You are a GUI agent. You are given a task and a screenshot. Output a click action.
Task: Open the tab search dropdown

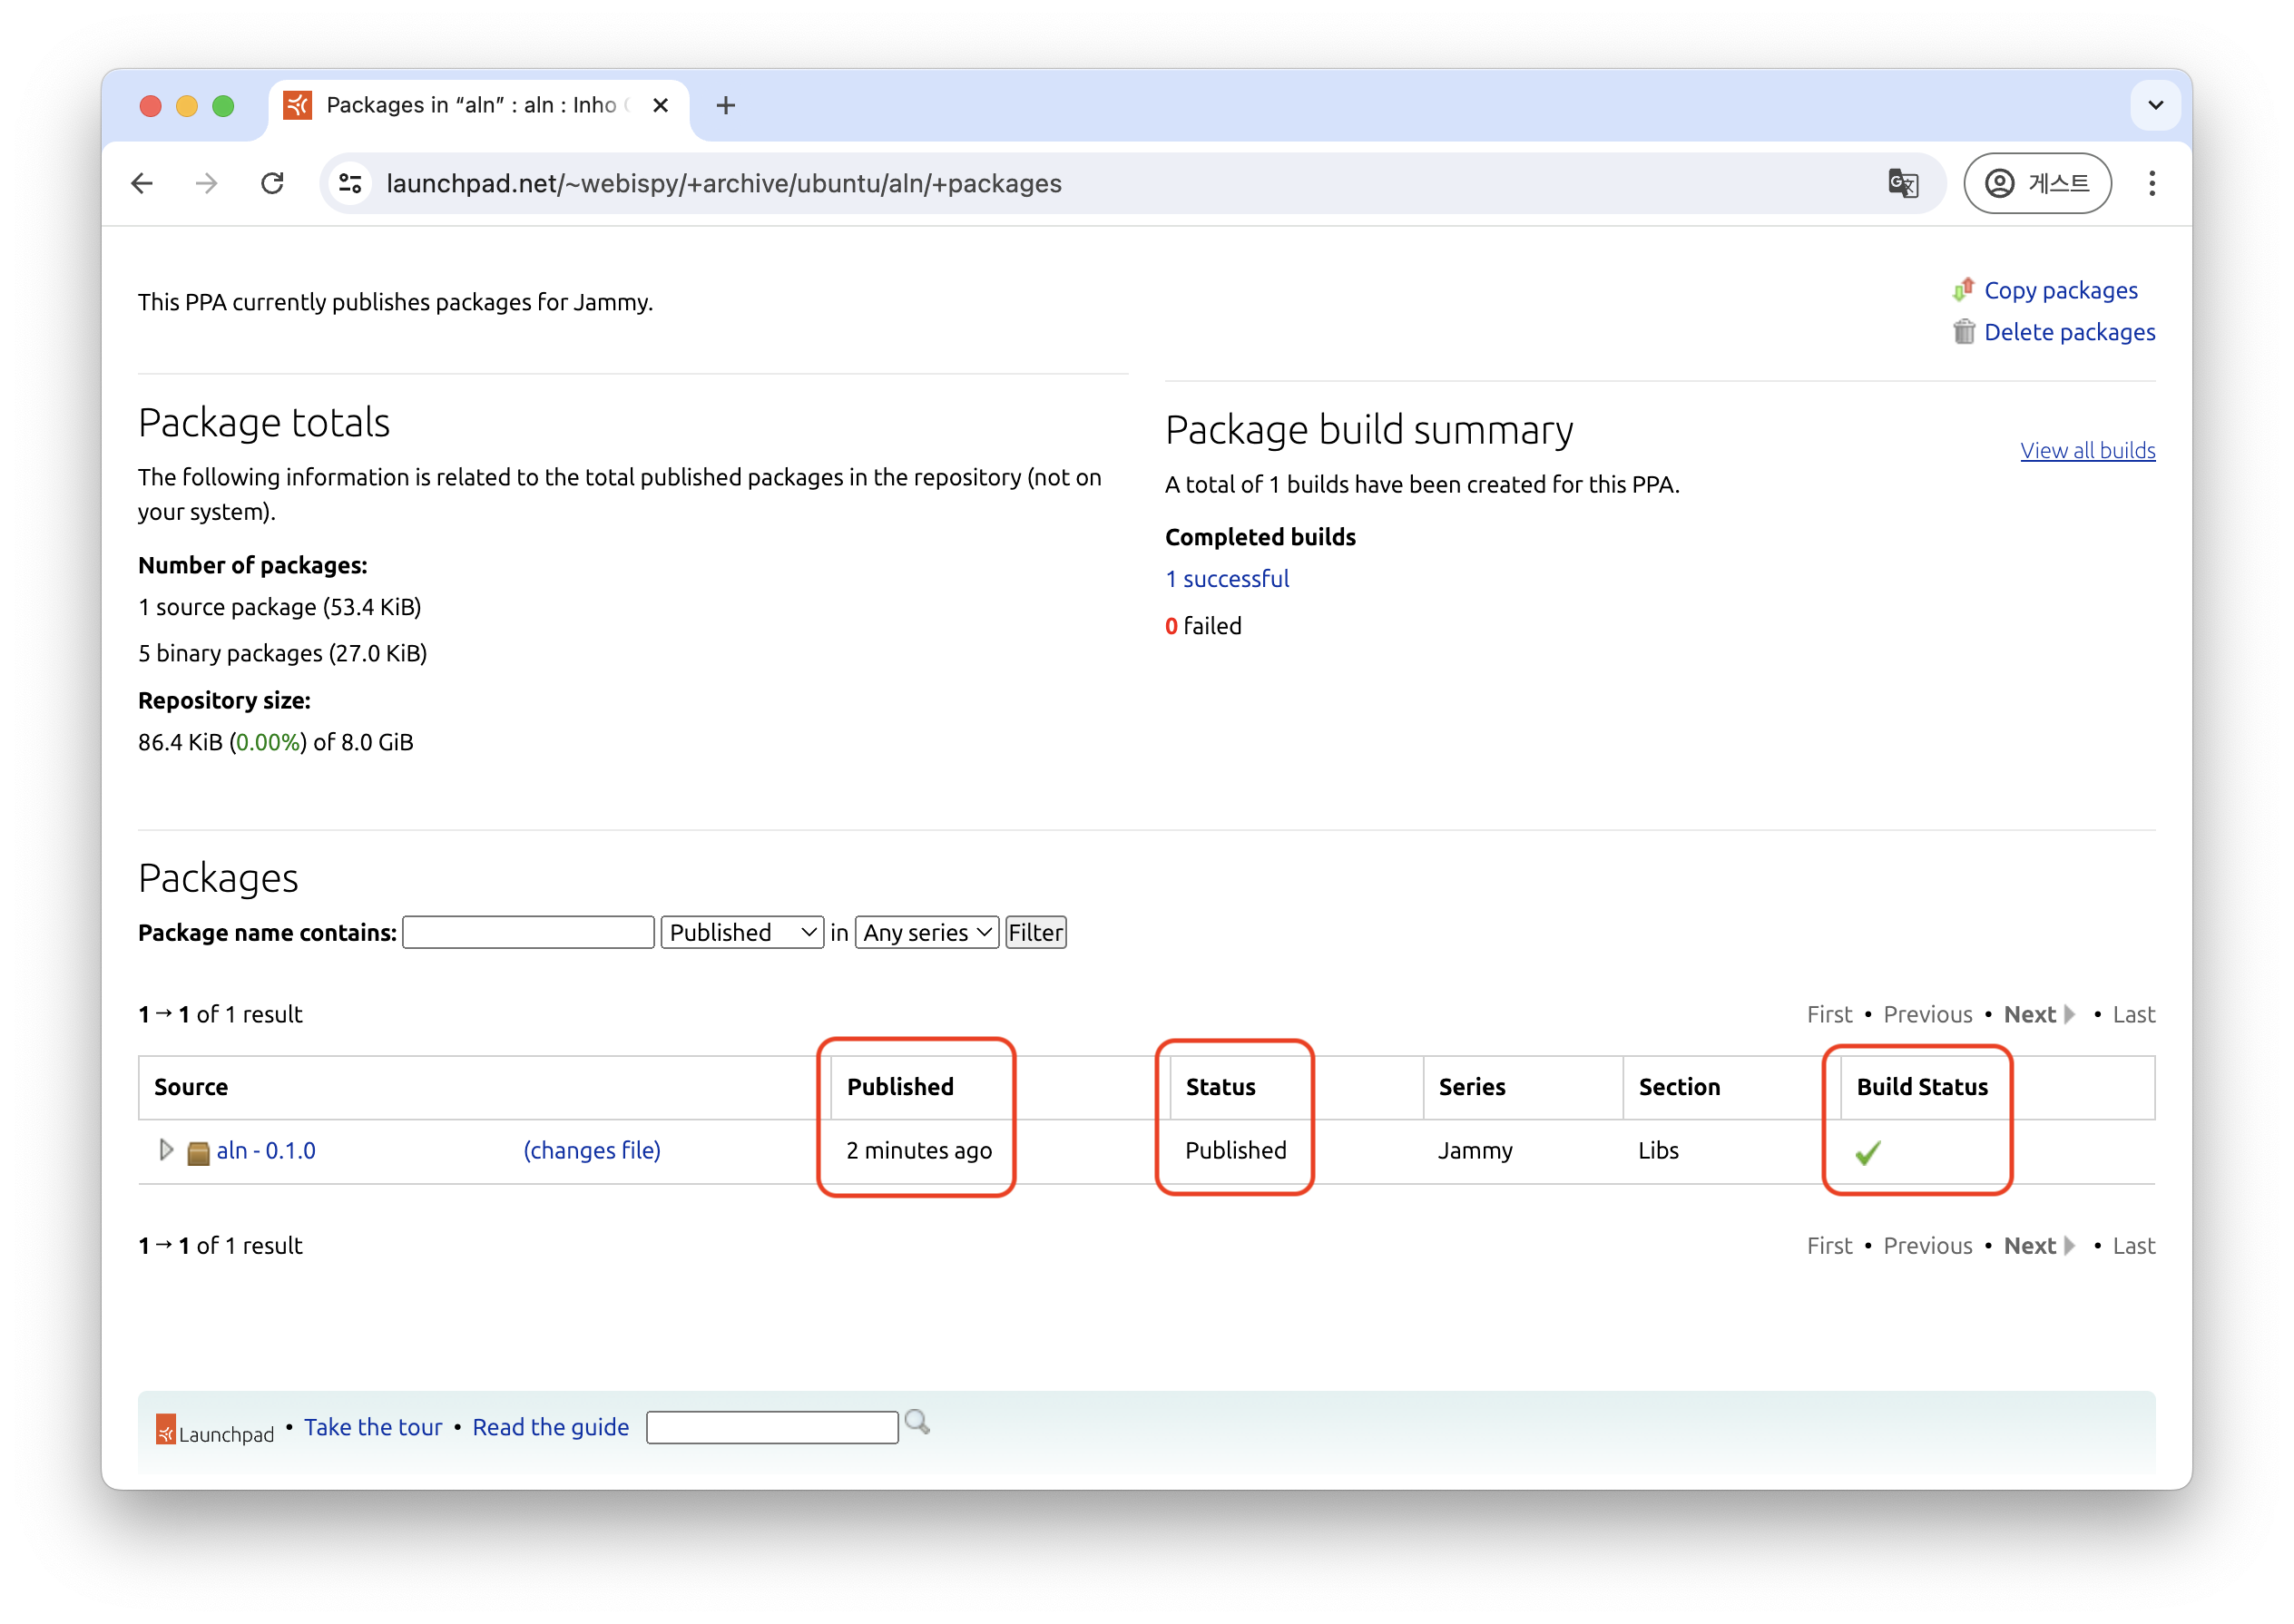point(2155,105)
